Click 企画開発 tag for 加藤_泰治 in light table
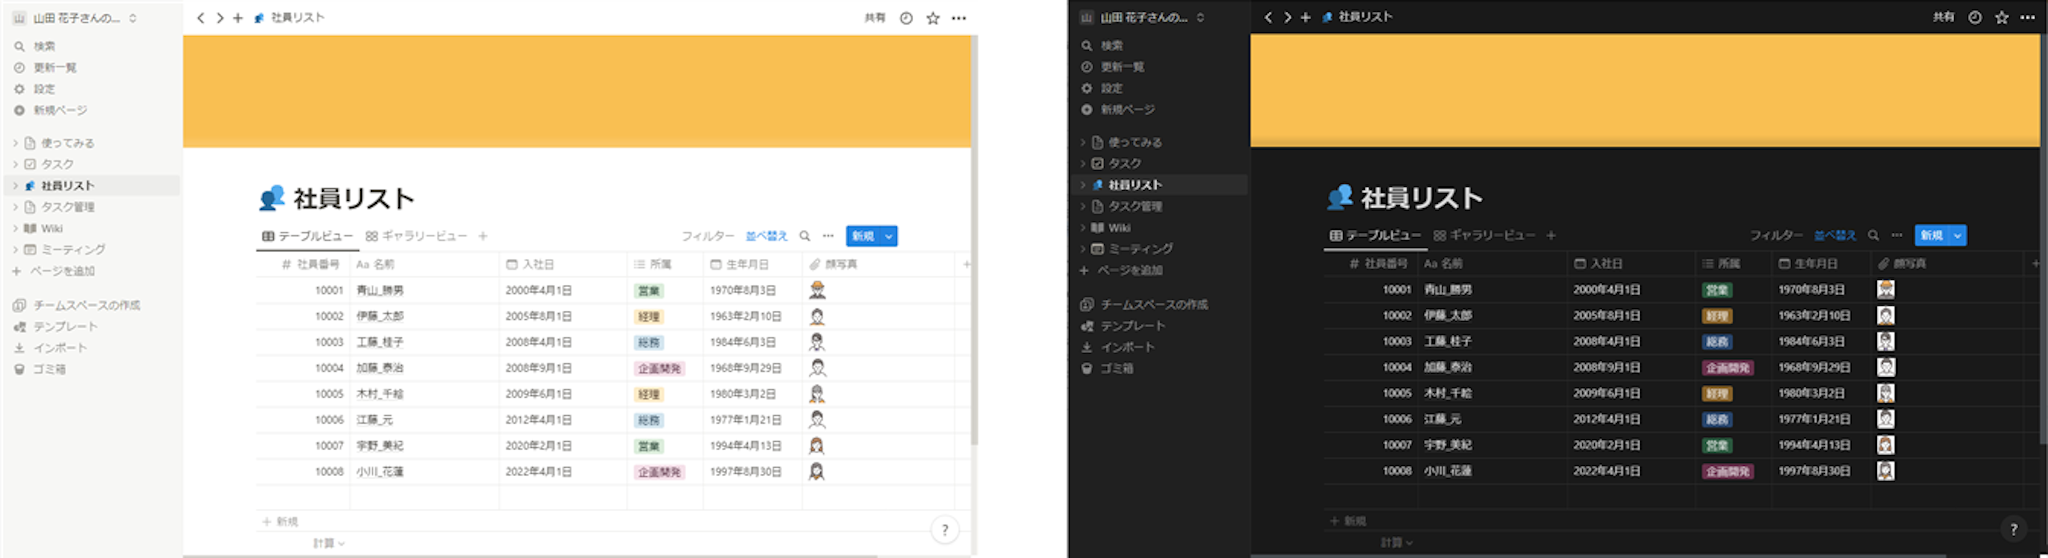2048x558 pixels. [x=659, y=368]
